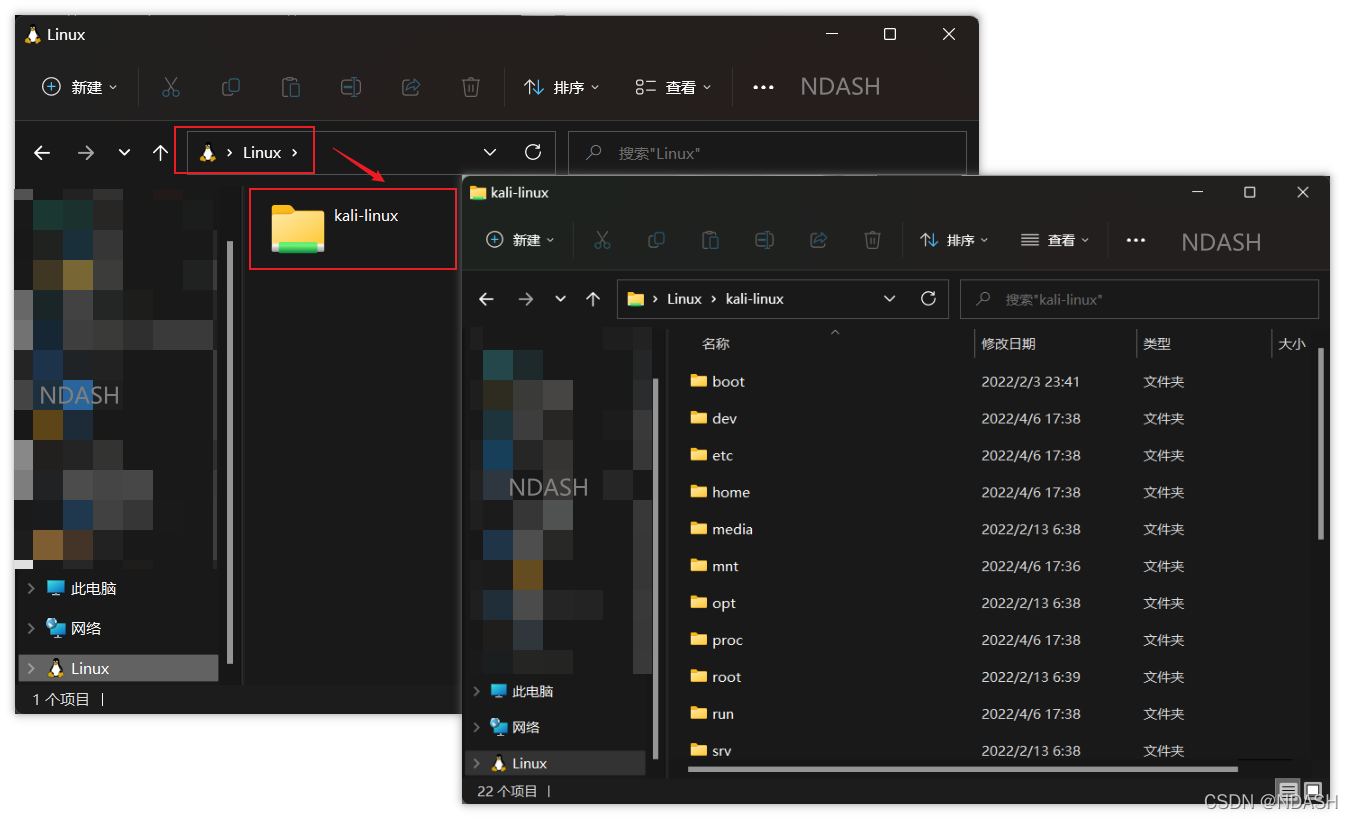Expand 此电脑 in kali-linux window sidebar
The height and width of the screenshot is (819, 1353).
476,691
